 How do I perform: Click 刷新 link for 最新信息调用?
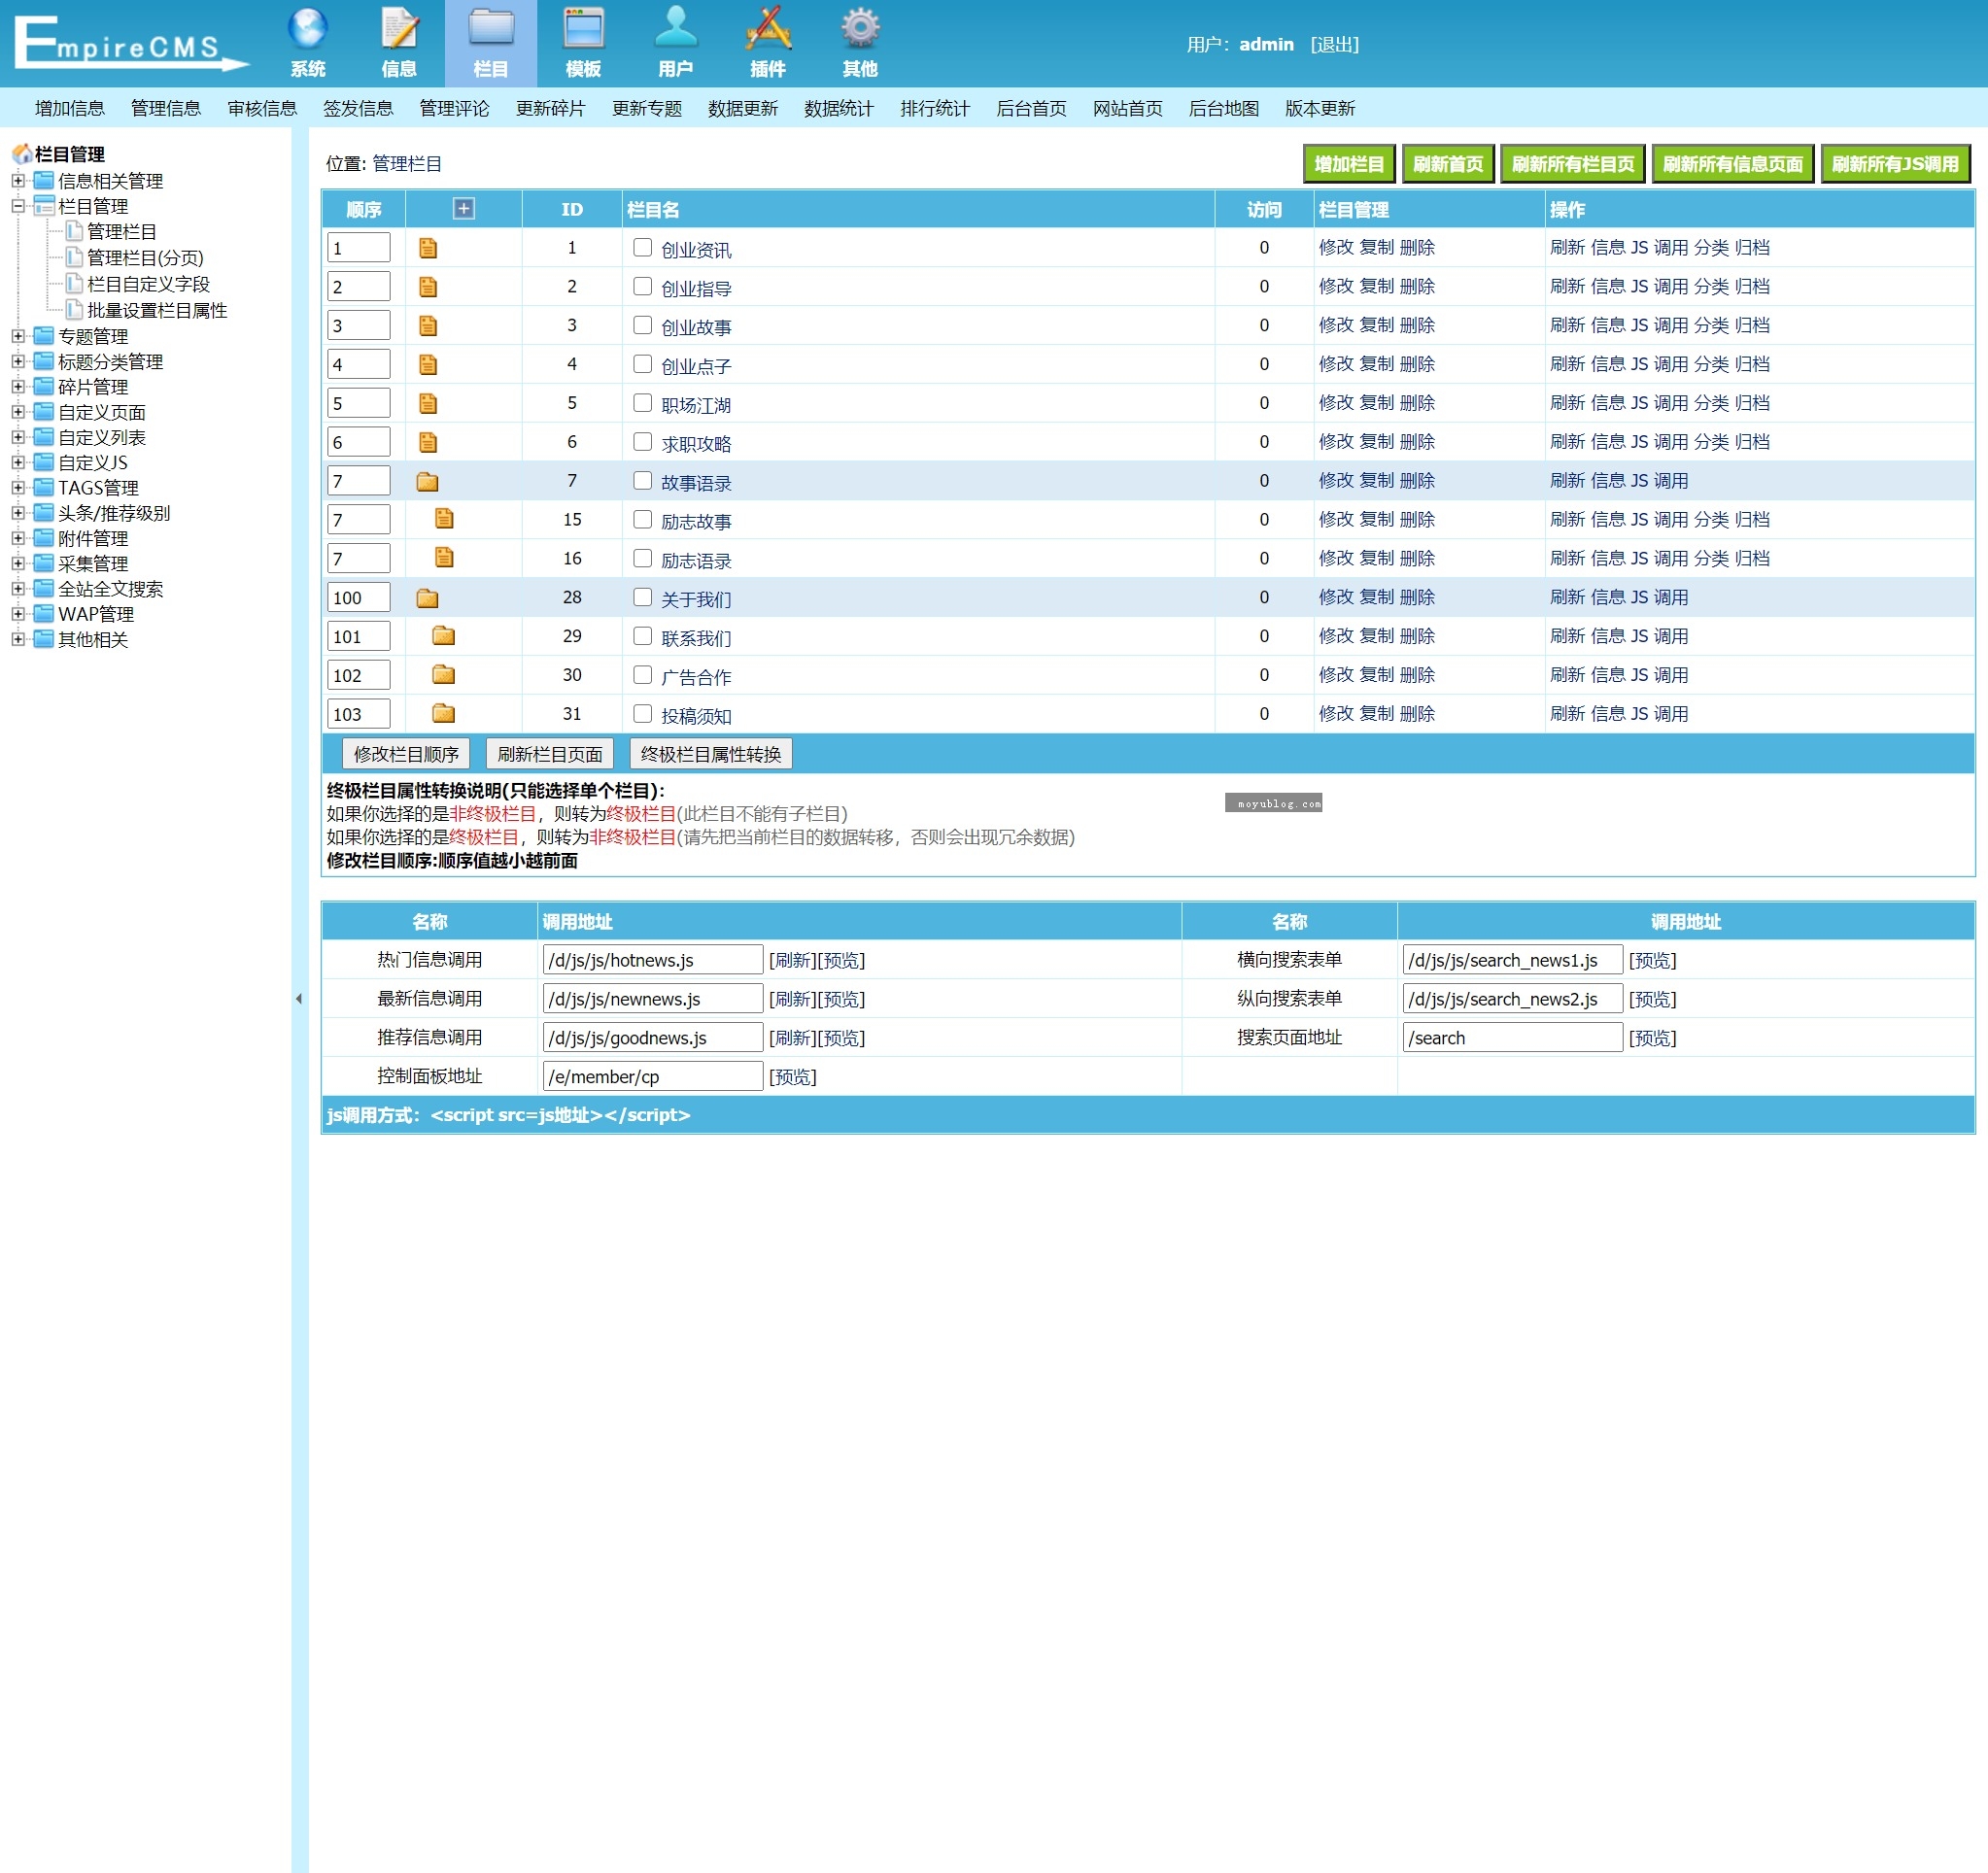pyautogui.click(x=793, y=999)
